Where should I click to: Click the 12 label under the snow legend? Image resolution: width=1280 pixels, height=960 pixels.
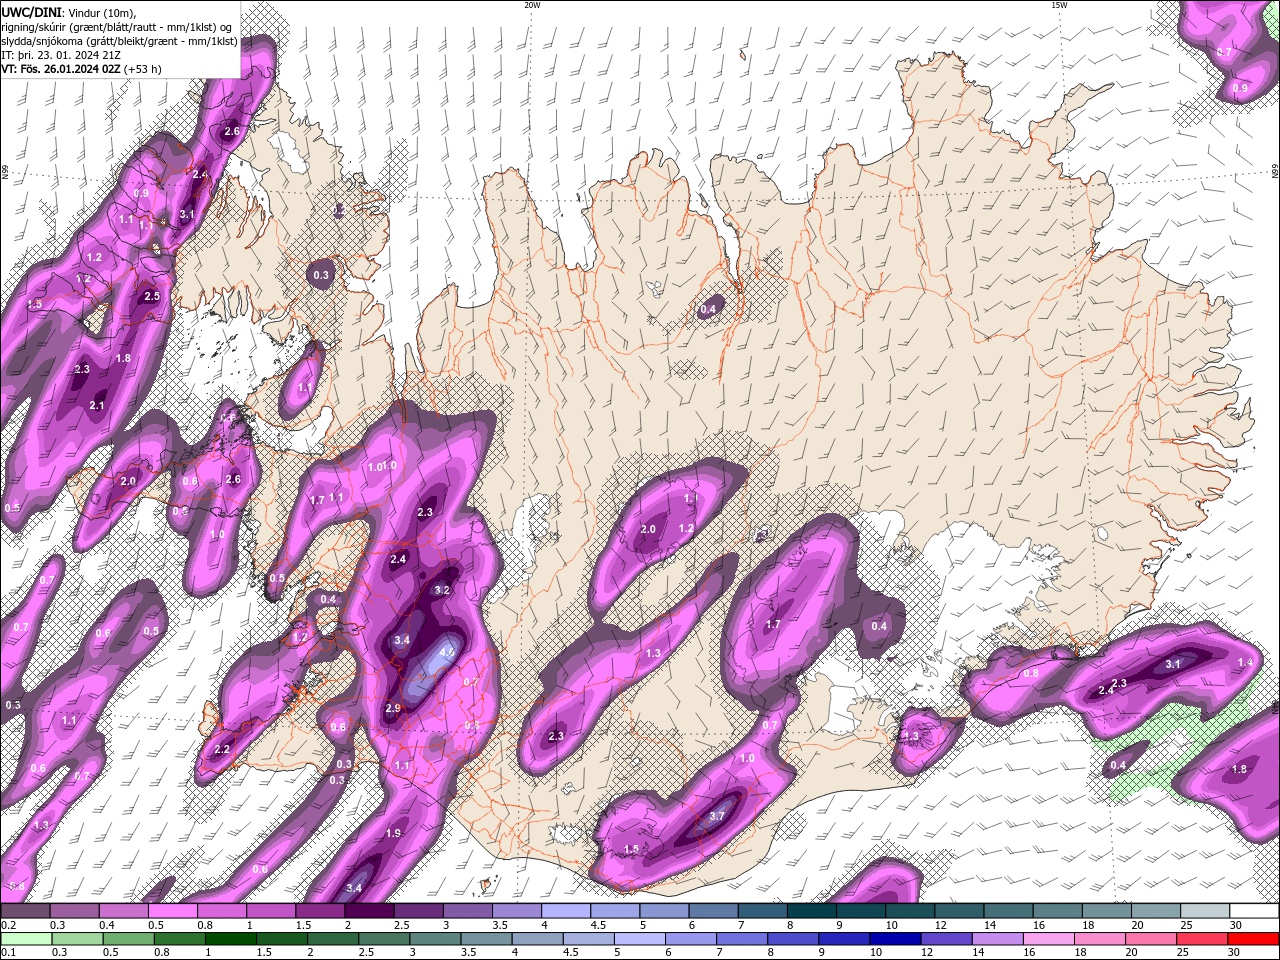(x=939, y=925)
